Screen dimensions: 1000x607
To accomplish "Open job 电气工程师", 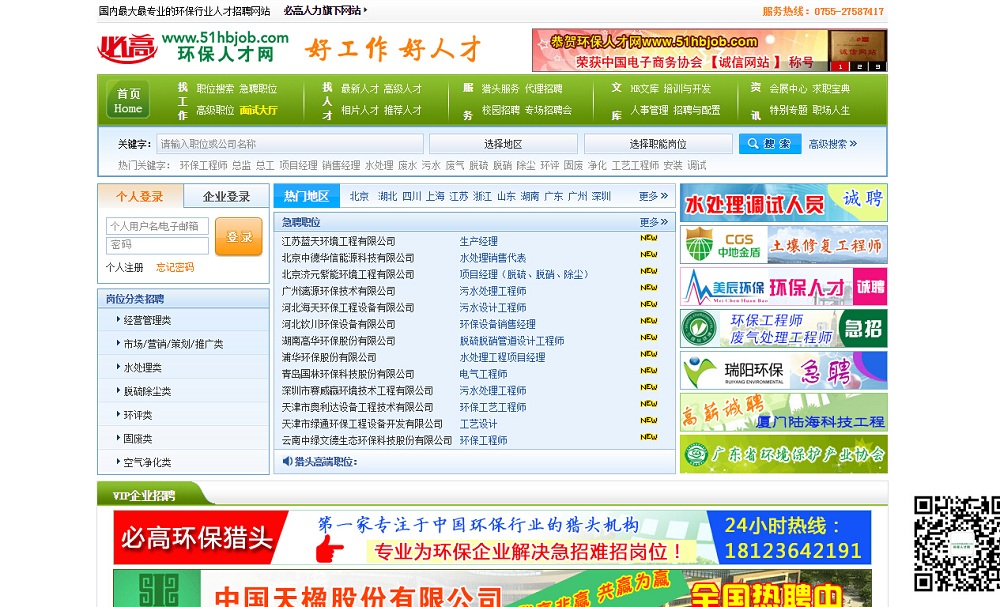I will tap(483, 374).
